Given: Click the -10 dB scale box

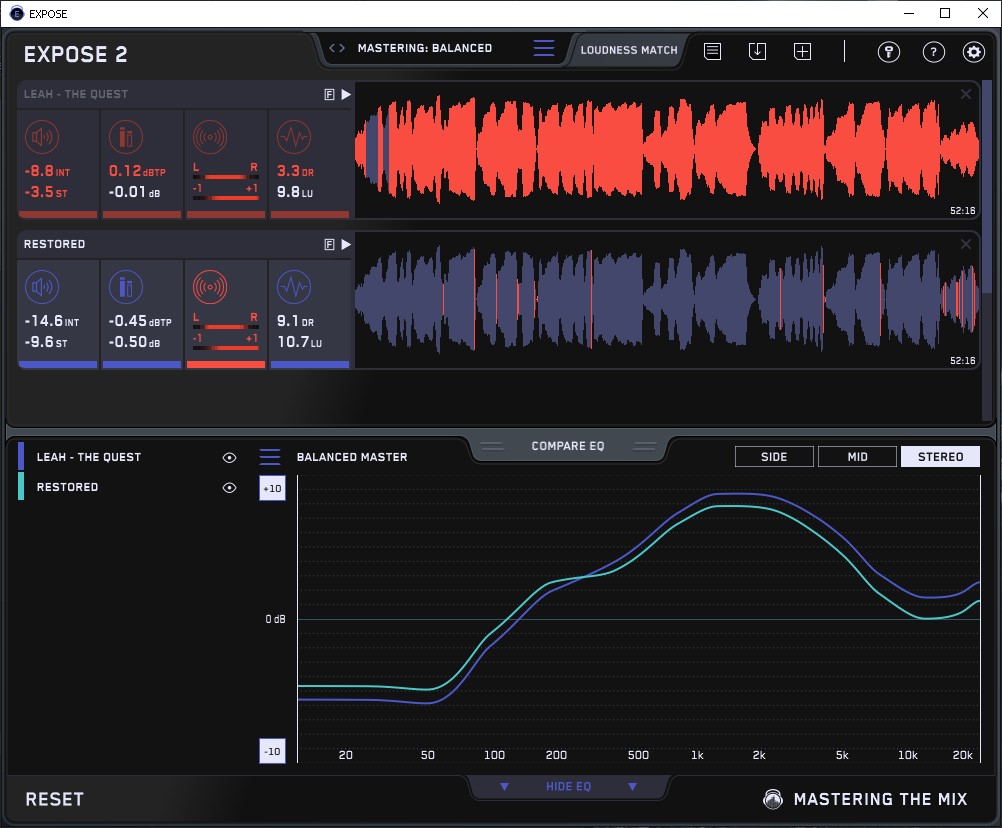Looking at the screenshot, I should (272, 751).
